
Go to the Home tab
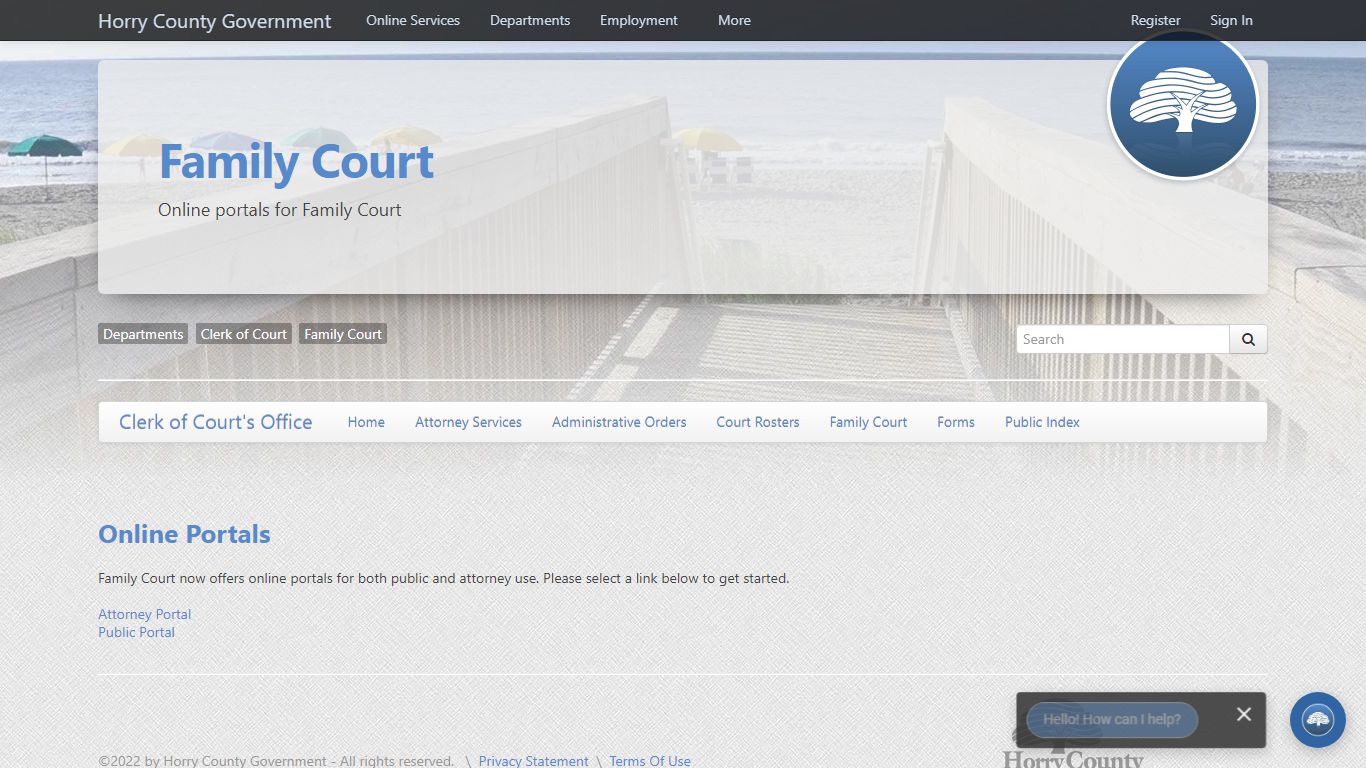point(366,422)
